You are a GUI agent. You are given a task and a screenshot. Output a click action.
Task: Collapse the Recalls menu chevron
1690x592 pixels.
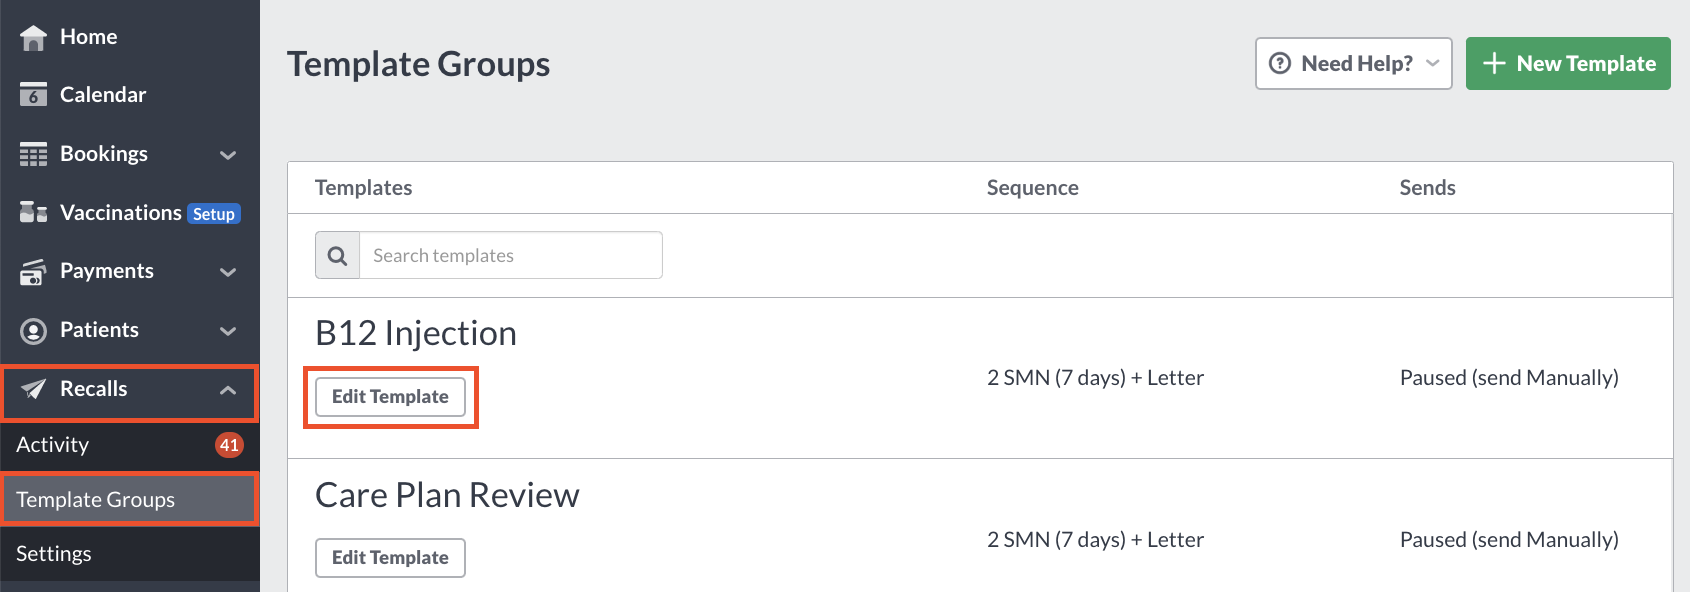pos(228,390)
